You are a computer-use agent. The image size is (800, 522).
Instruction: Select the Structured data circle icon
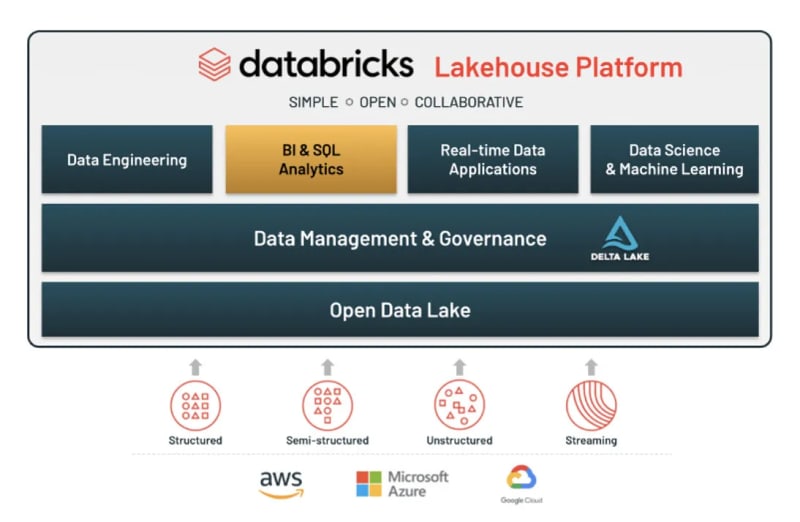click(195, 406)
